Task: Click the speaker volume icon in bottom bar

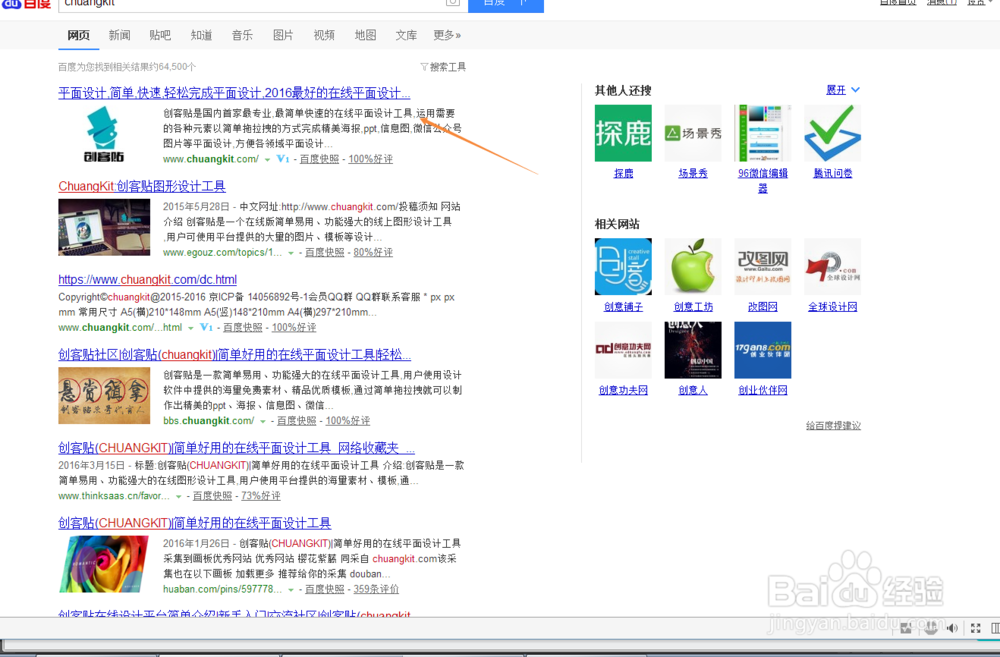Action: (952, 628)
